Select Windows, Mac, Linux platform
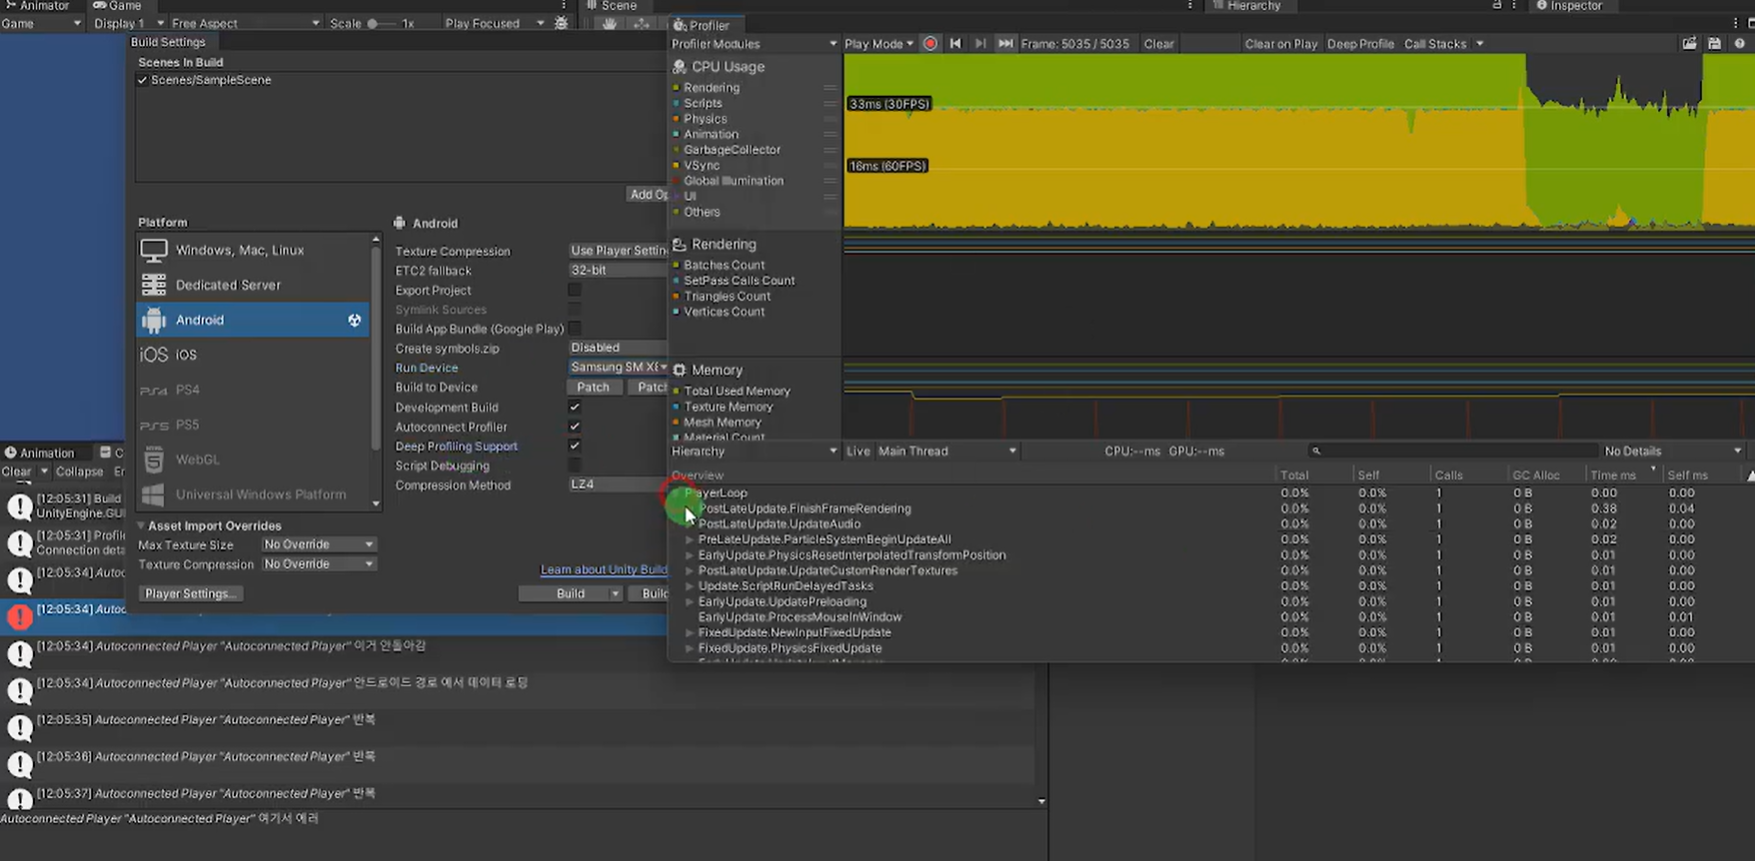 pos(240,250)
